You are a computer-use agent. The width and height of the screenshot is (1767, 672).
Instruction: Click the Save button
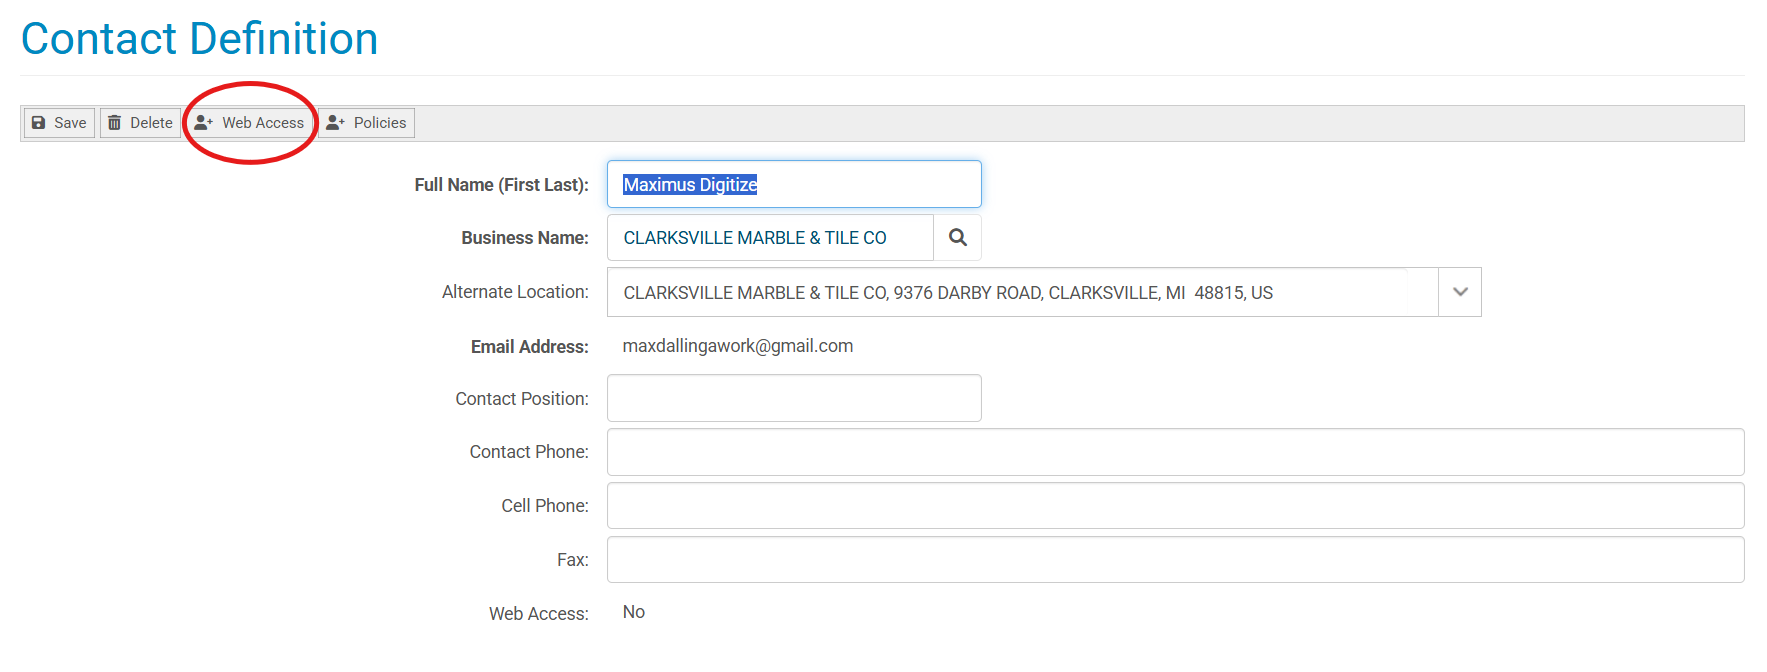[x=59, y=123]
